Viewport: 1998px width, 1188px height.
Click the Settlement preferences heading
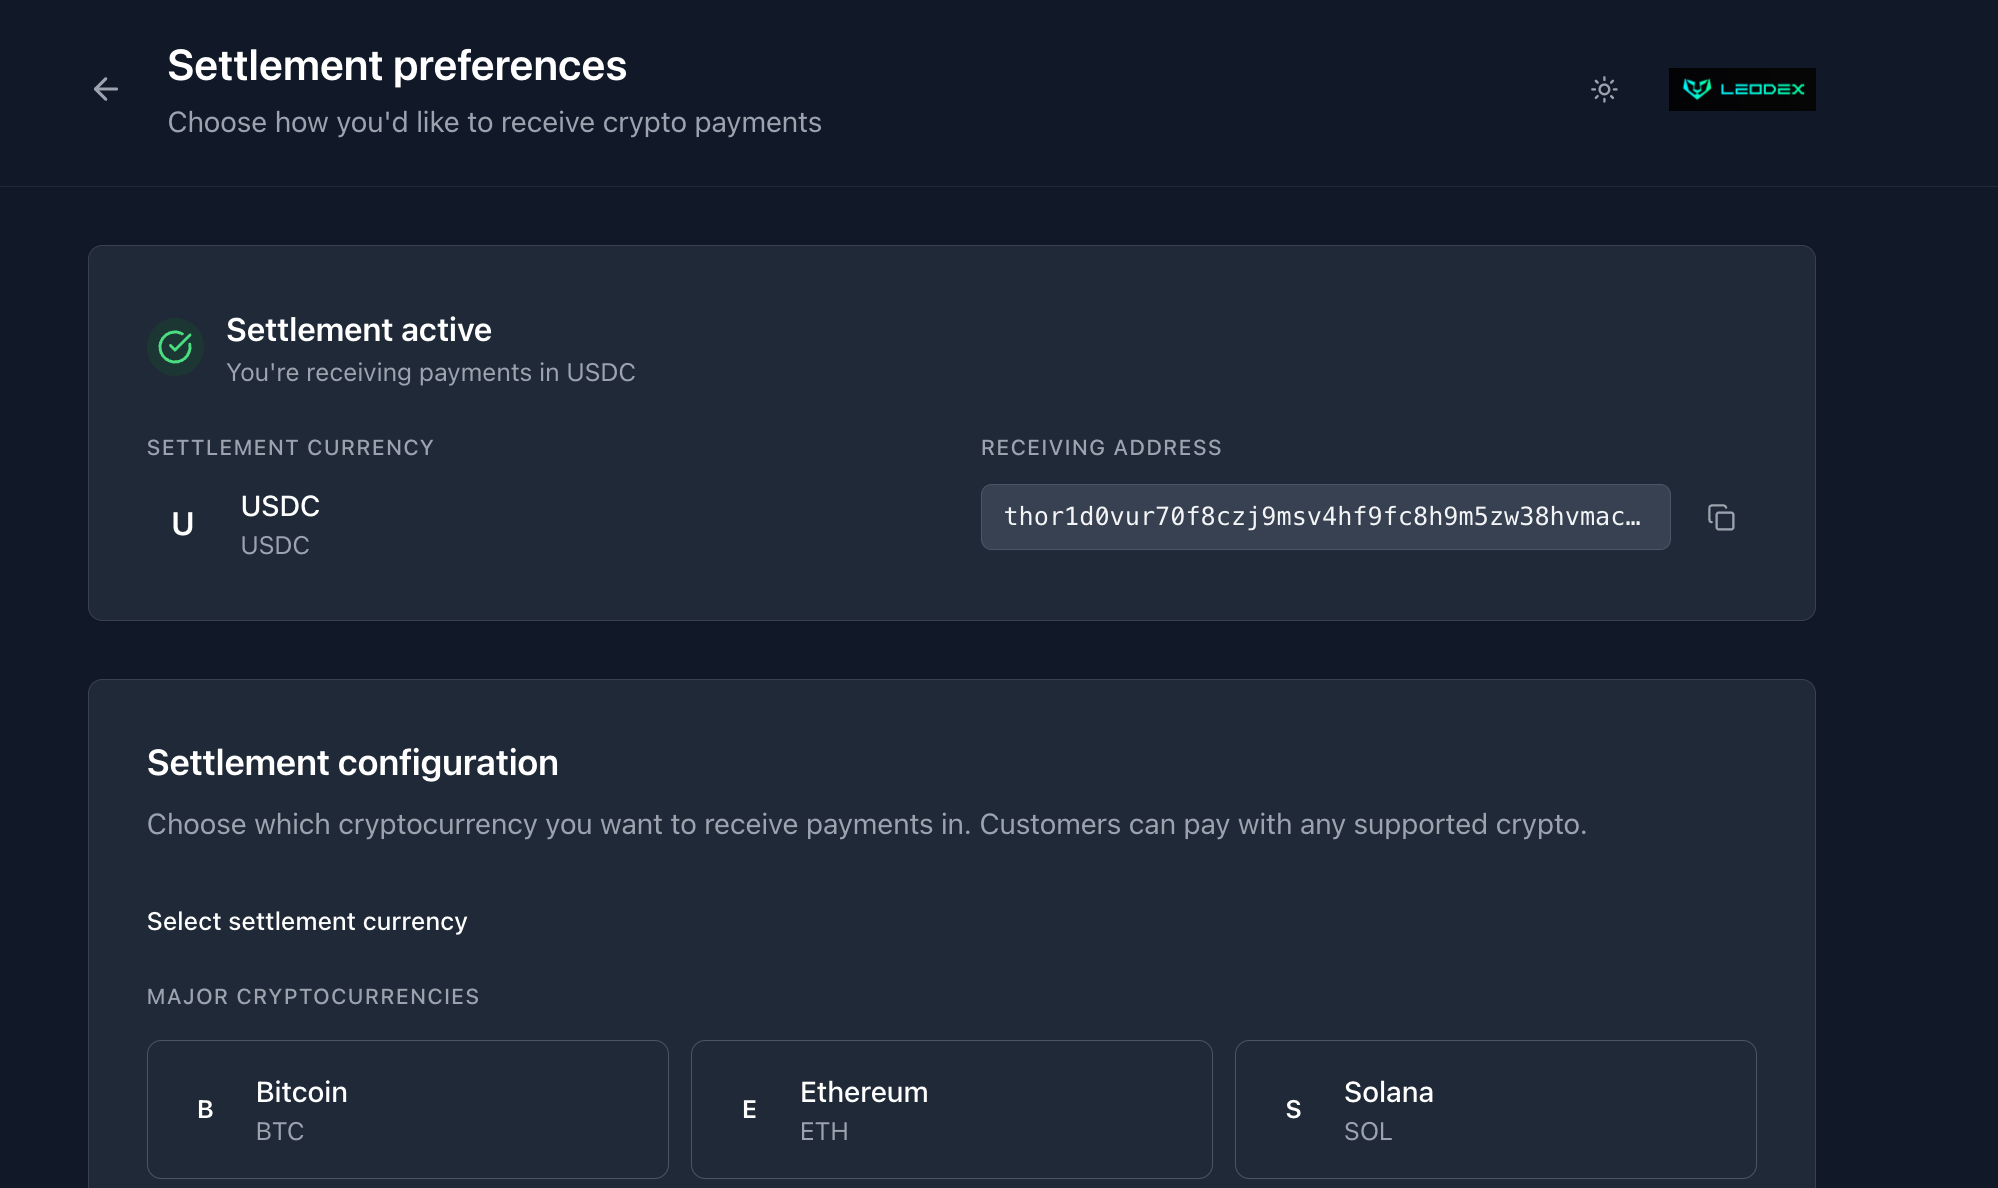click(397, 66)
